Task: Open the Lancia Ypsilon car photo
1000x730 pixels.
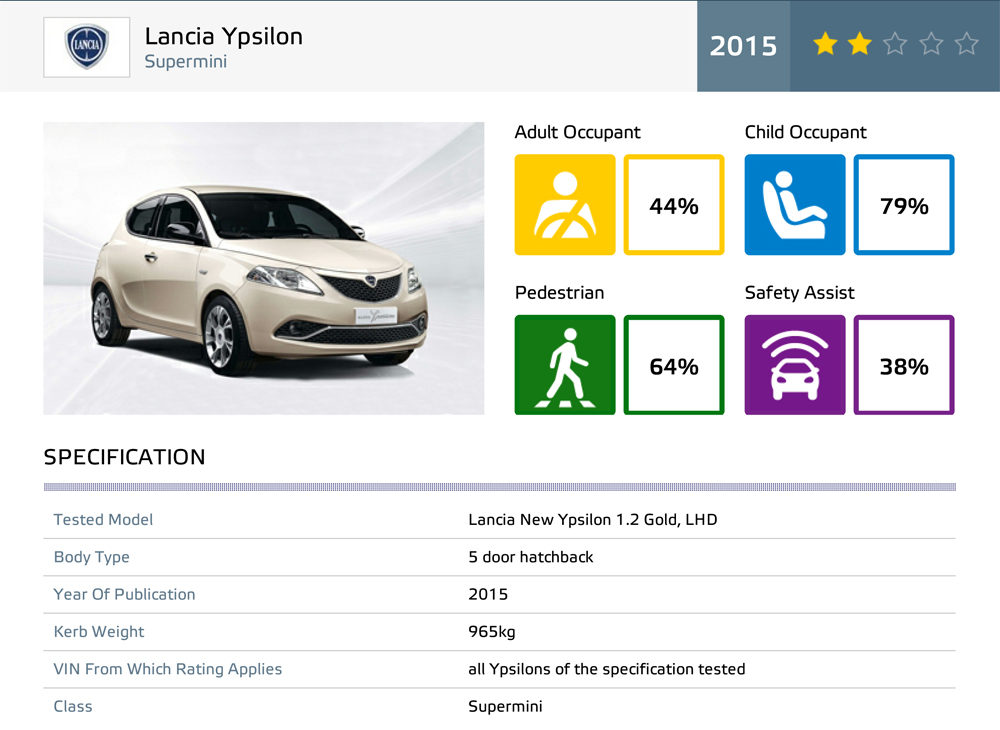Action: pyautogui.click(x=263, y=268)
